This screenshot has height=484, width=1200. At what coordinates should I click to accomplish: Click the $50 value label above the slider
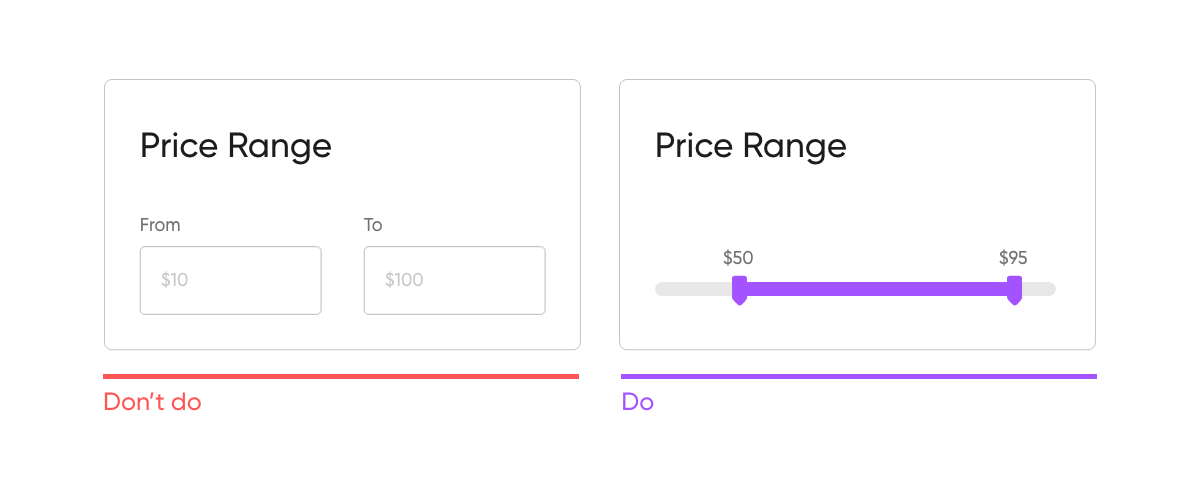(738, 258)
